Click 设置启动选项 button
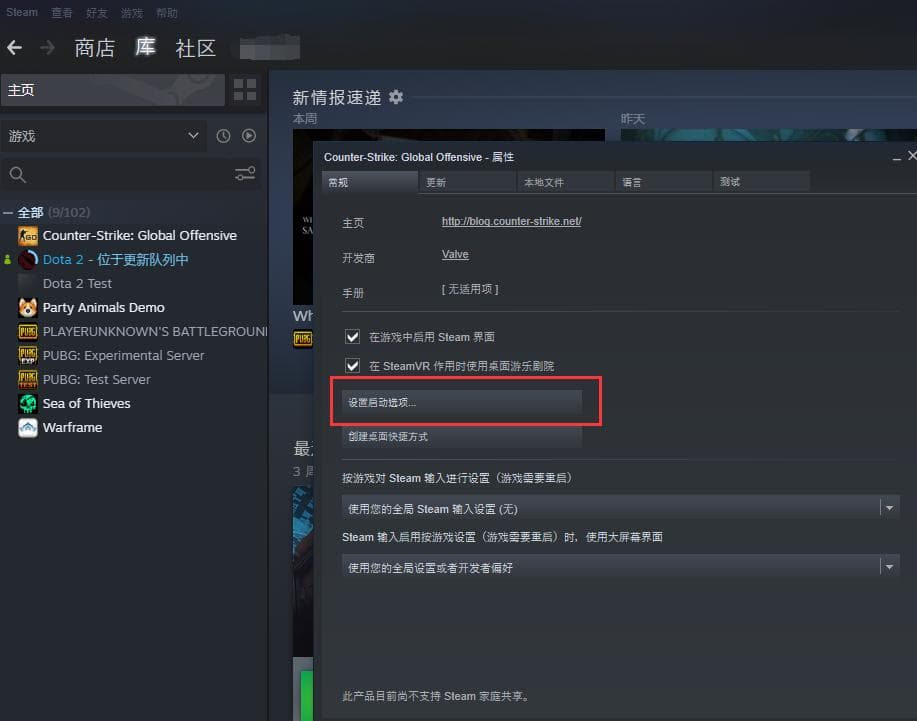Screen dimensions: 917x721 pos(462,402)
